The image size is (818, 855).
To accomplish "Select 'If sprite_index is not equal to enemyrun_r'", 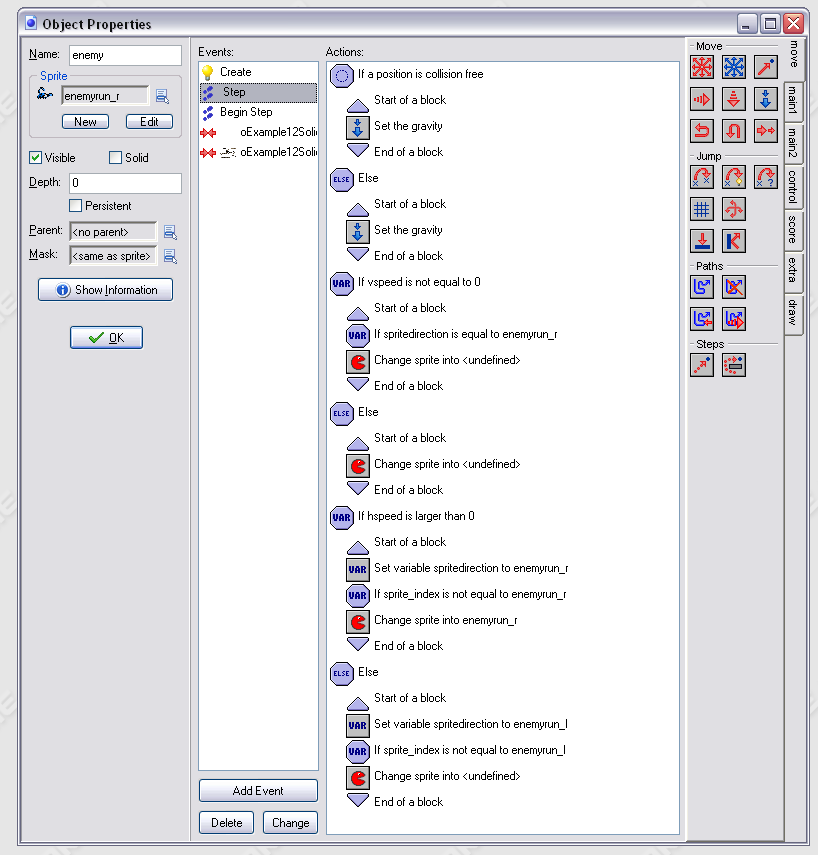I will click(456, 595).
